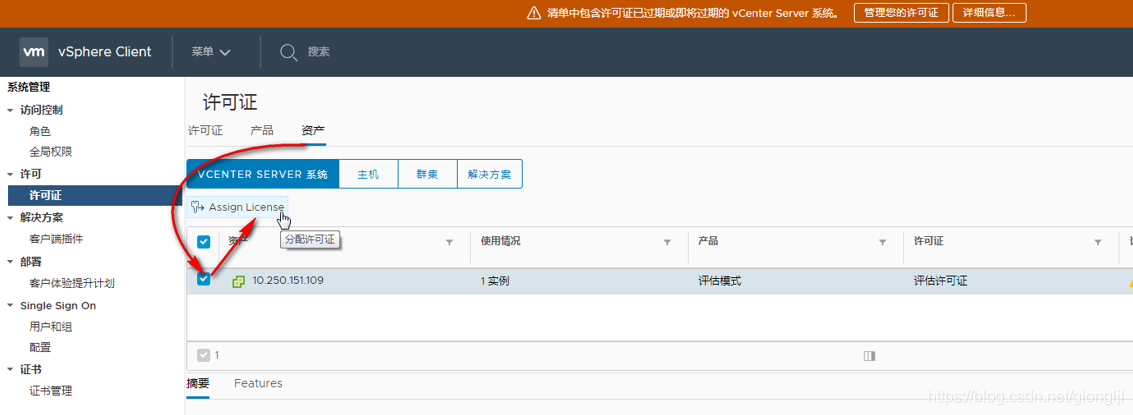
Task: Click the 管理您的许可证 button
Action: (901, 13)
